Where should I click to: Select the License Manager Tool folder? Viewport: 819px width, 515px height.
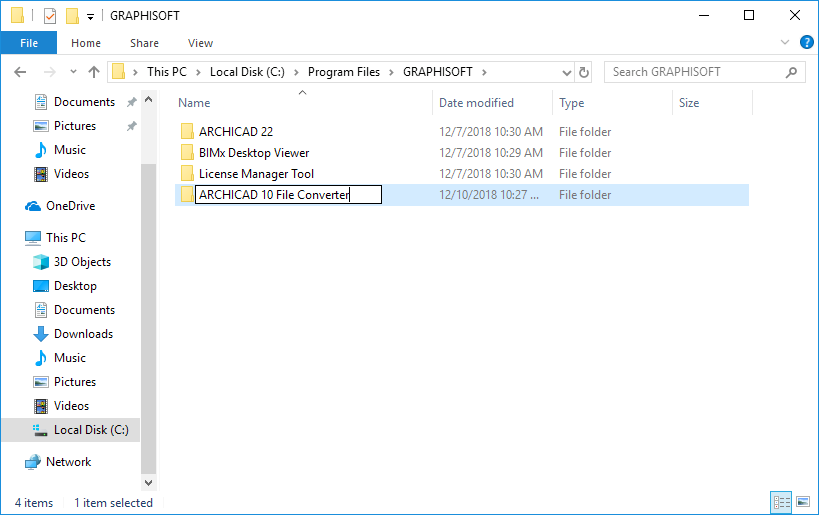(x=256, y=173)
